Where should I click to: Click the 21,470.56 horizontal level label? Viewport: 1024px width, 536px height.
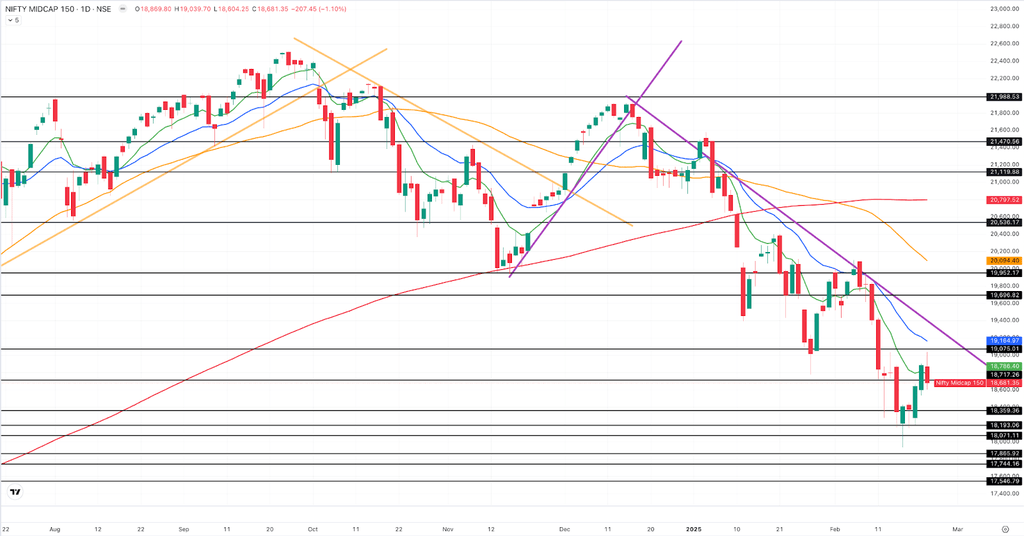pos(1003,142)
